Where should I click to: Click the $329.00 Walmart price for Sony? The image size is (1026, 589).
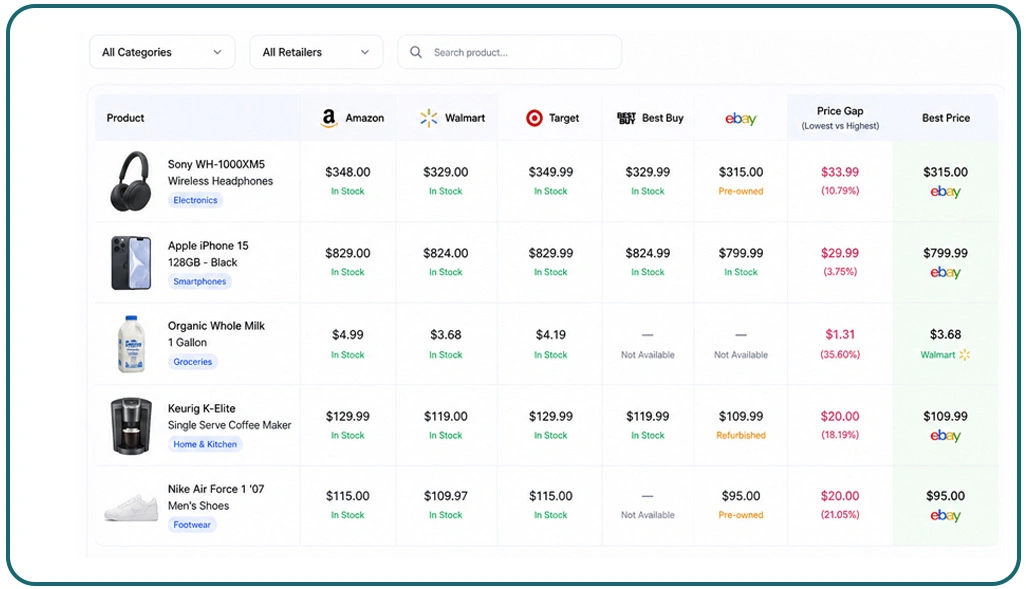[x=446, y=172]
